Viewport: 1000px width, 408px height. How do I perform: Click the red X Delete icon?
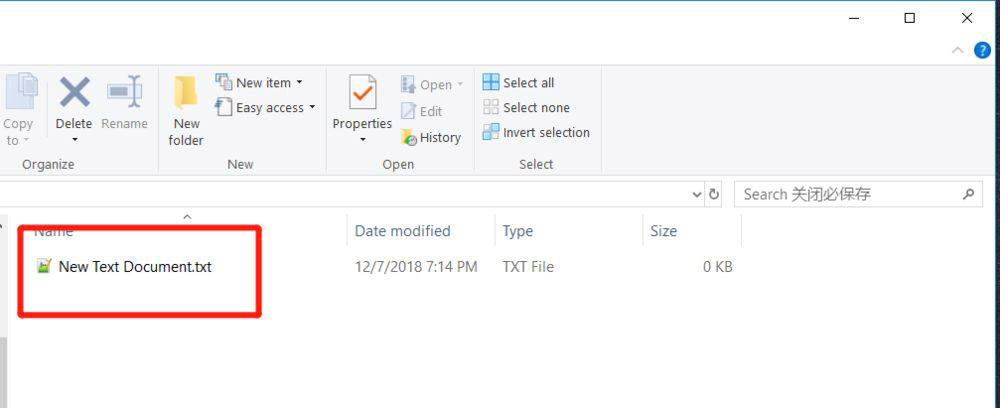[x=74, y=93]
